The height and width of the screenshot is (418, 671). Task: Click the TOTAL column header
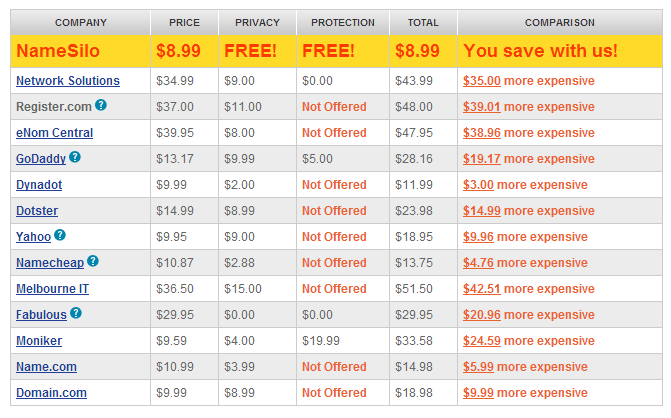(423, 23)
